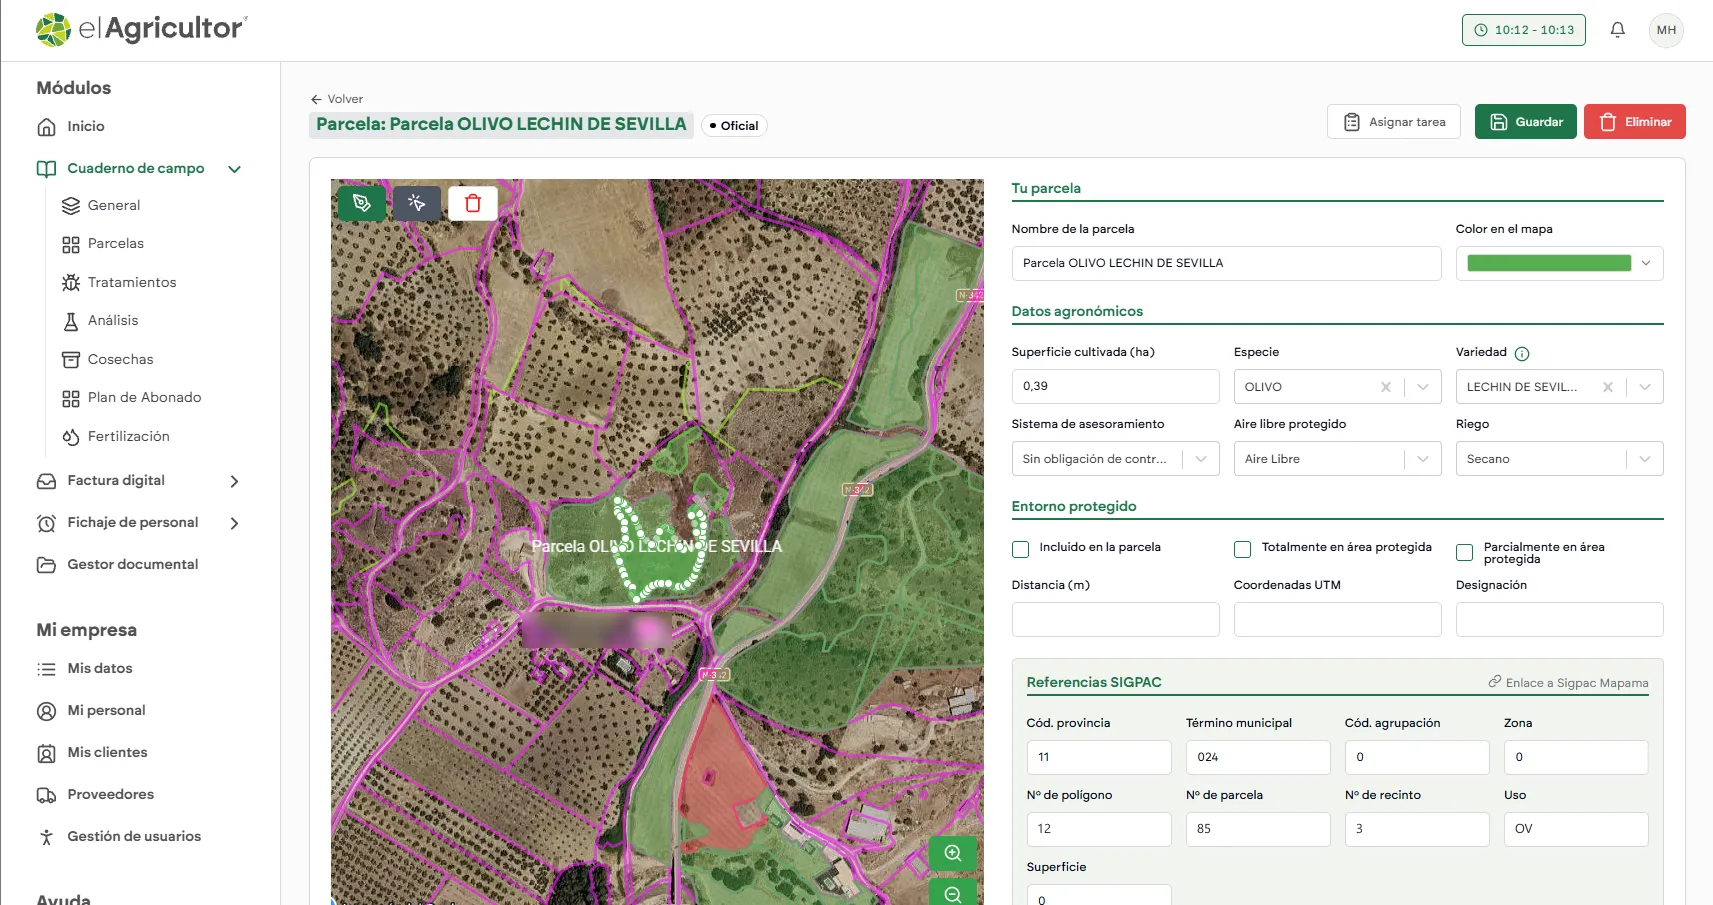Click the Factura digital inbox icon
This screenshot has width=1713, height=905.
pyautogui.click(x=46, y=481)
